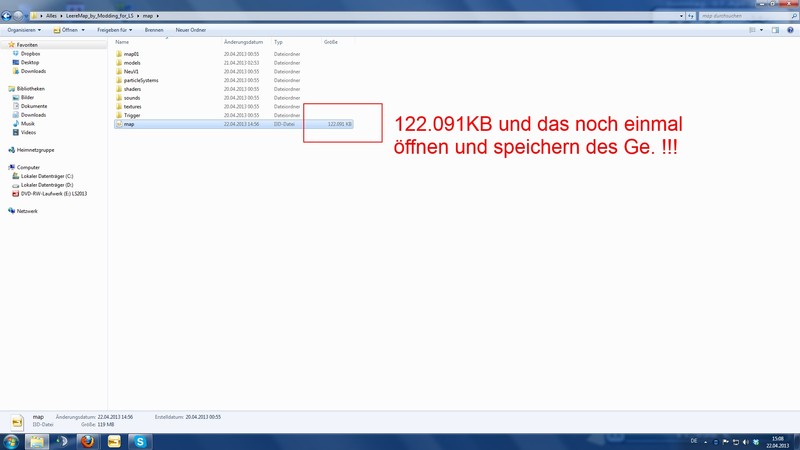Click the 'map durchsuchen' search field
Screen dimensions: 800x450
coord(744,16)
